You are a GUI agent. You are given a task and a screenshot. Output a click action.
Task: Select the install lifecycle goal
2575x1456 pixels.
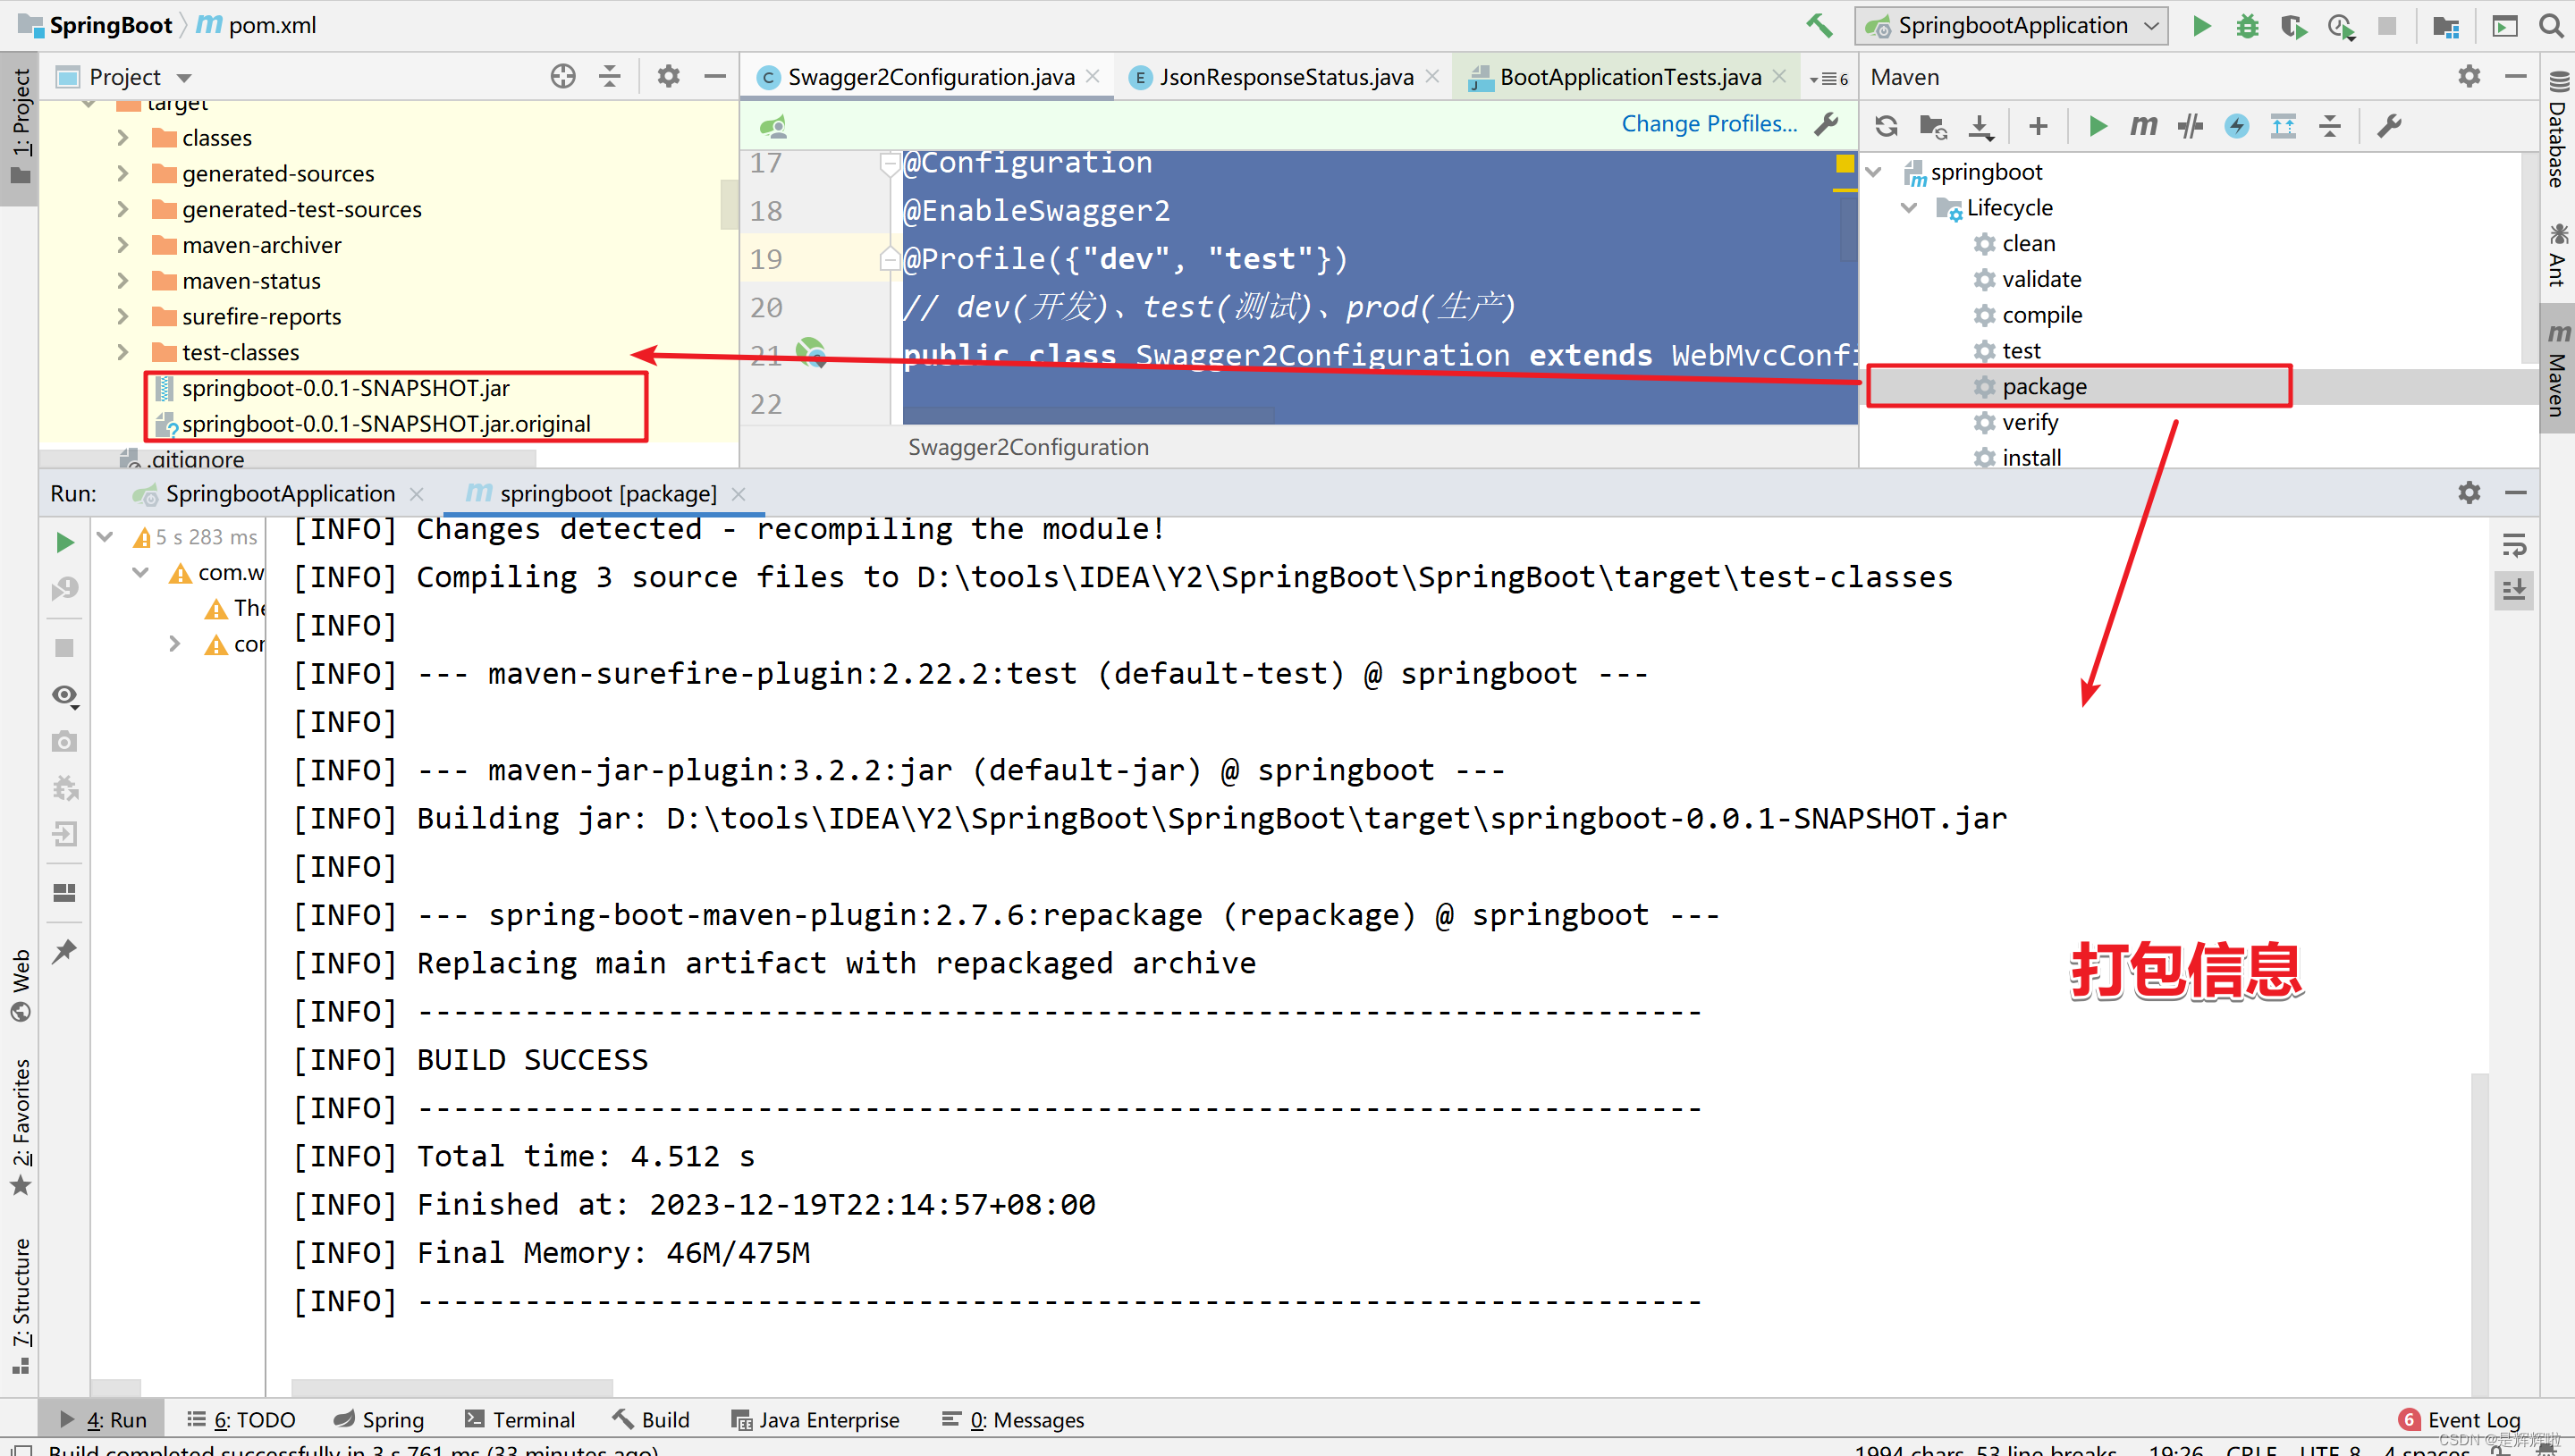coord(2031,458)
